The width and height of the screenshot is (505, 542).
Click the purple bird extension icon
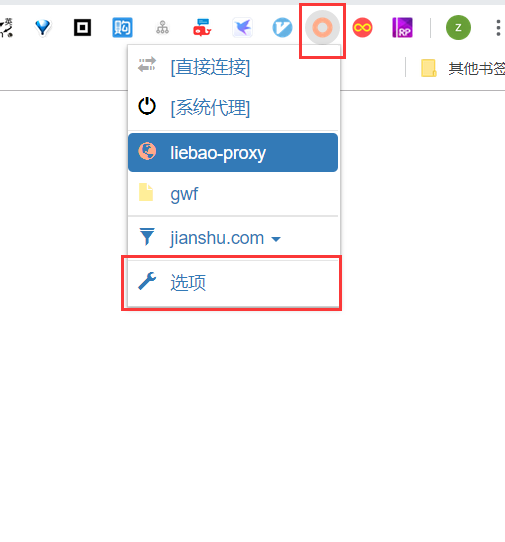tap(242, 27)
